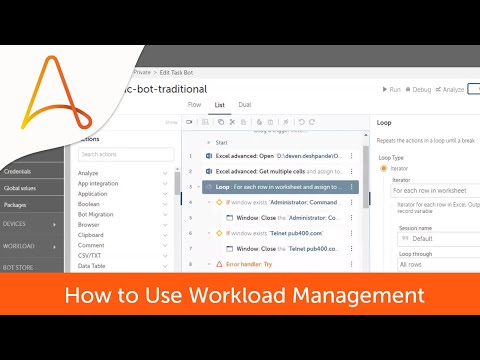
Task: Click window icon on Close Administrator row
Action: (x=229, y=218)
